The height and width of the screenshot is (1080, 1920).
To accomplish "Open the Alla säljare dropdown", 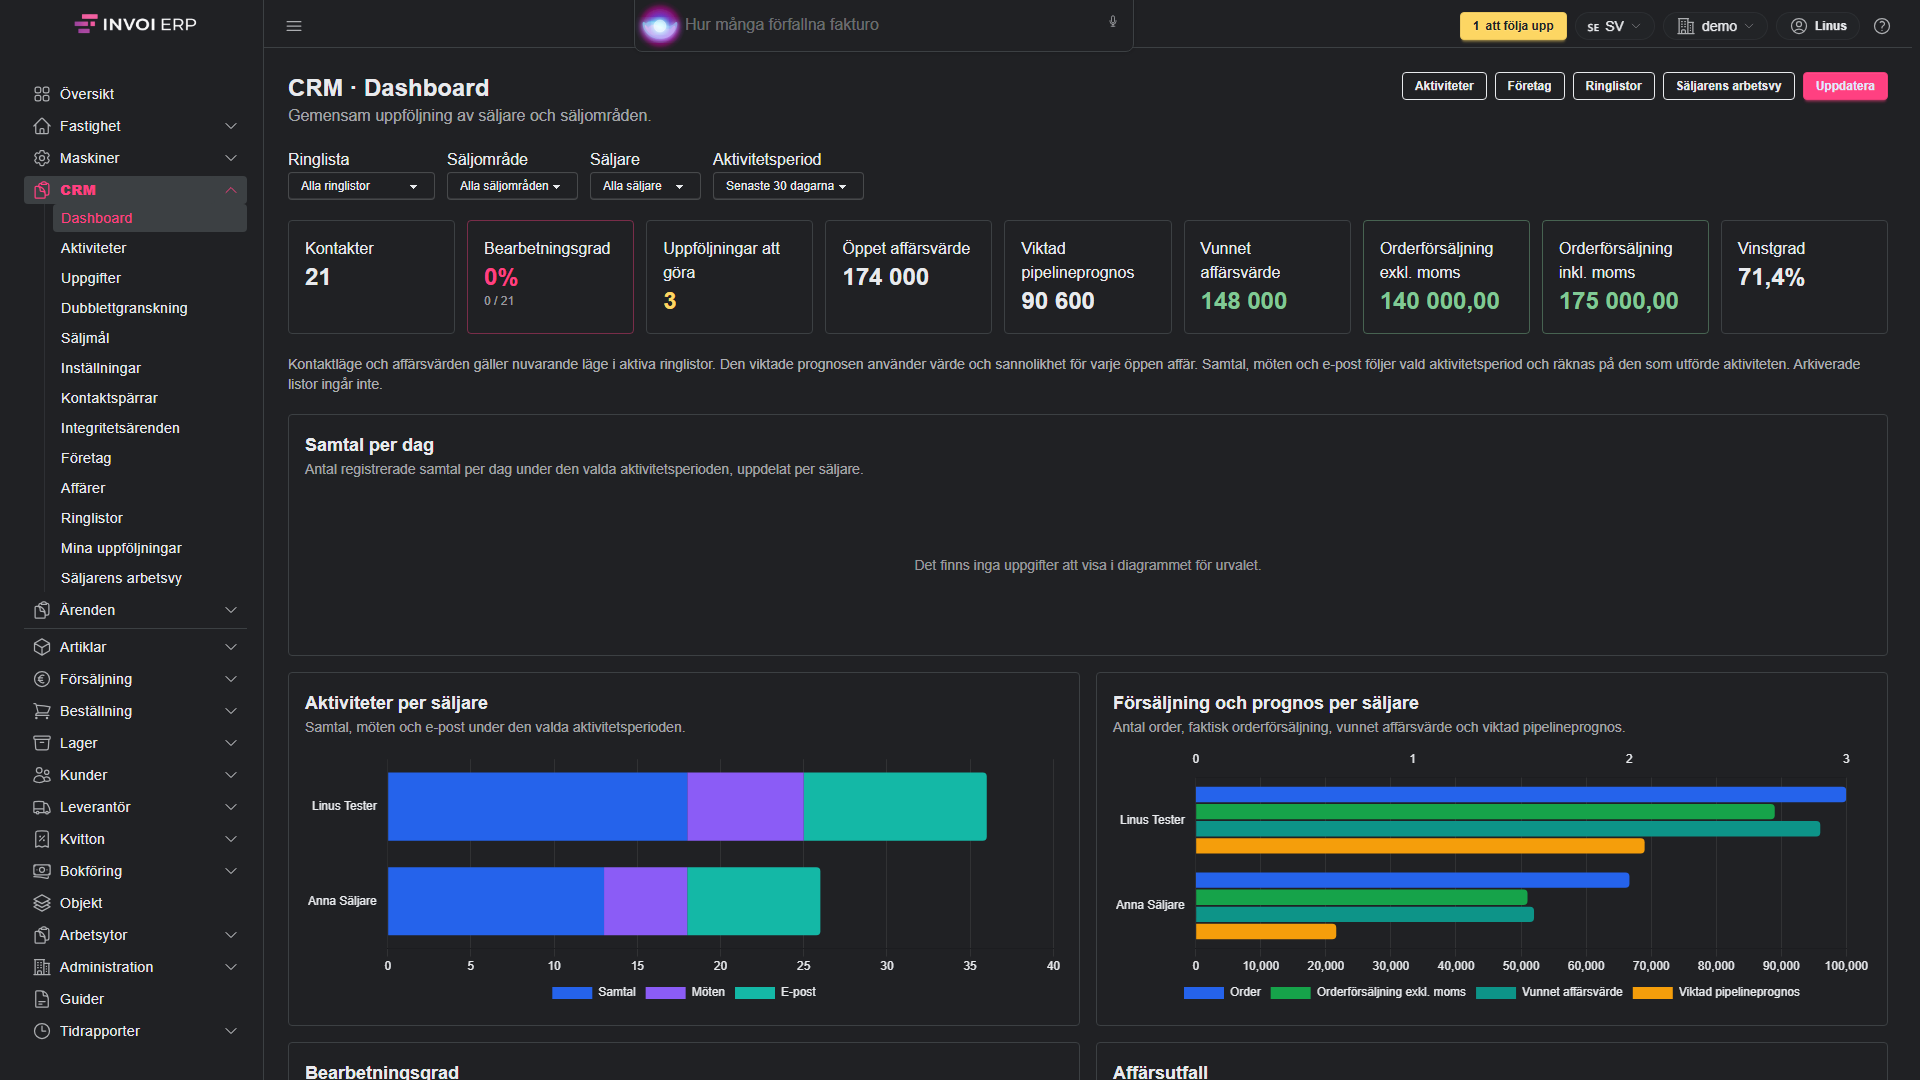I will tap(645, 186).
